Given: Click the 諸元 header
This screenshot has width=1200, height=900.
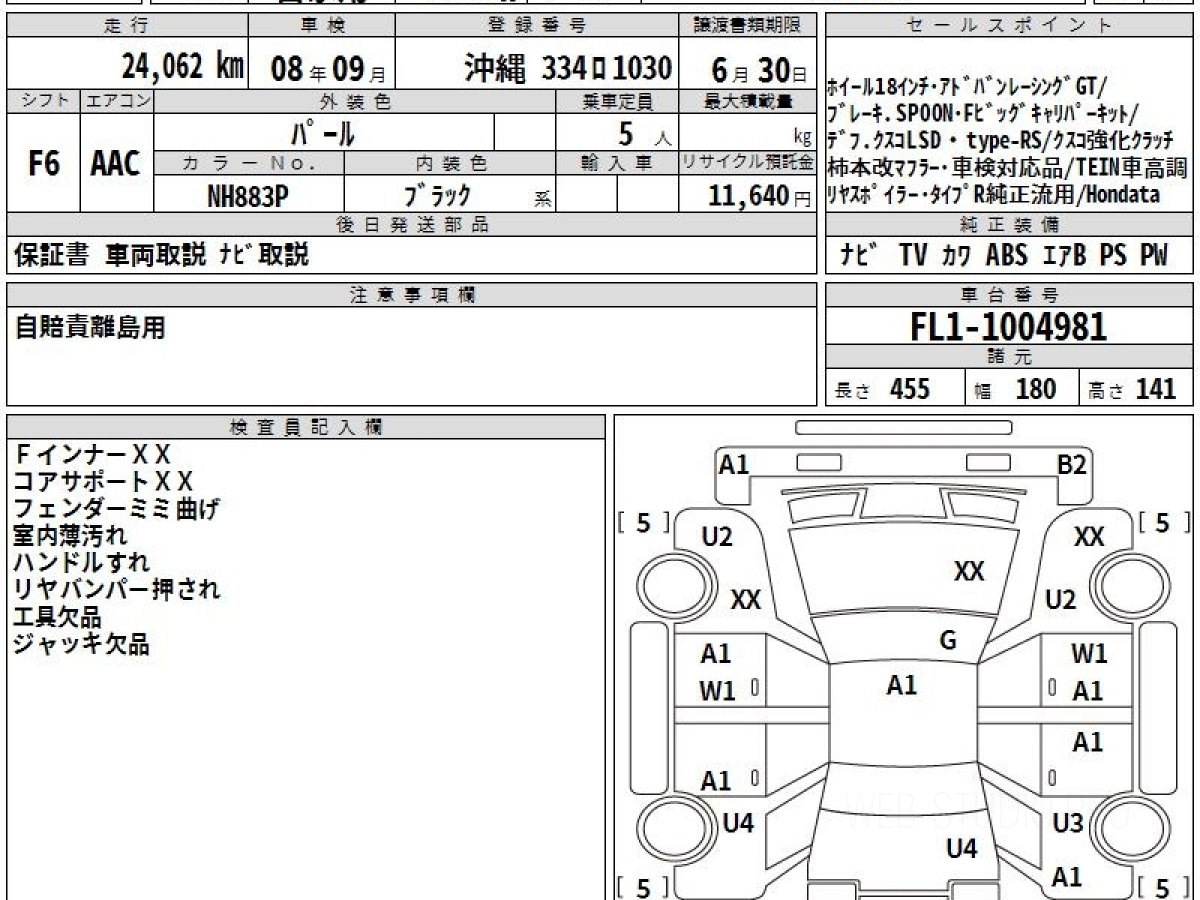Looking at the screenshot, I should click(x=1010, y=358).
